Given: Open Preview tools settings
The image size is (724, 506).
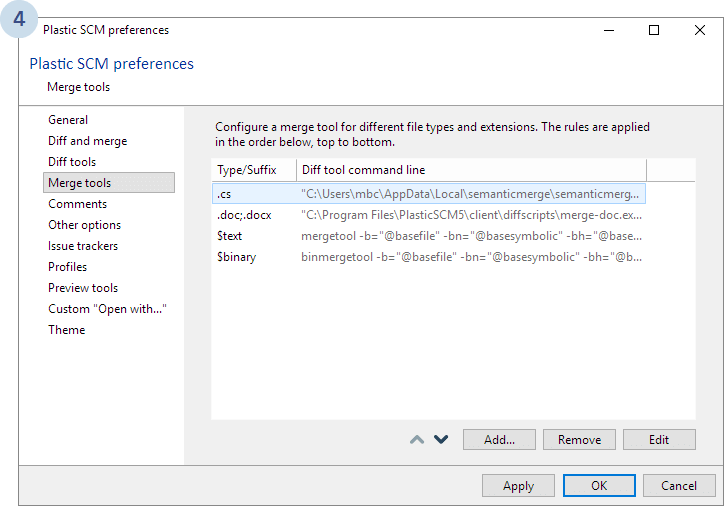Looking at the screenshot, I should [83, 288].
